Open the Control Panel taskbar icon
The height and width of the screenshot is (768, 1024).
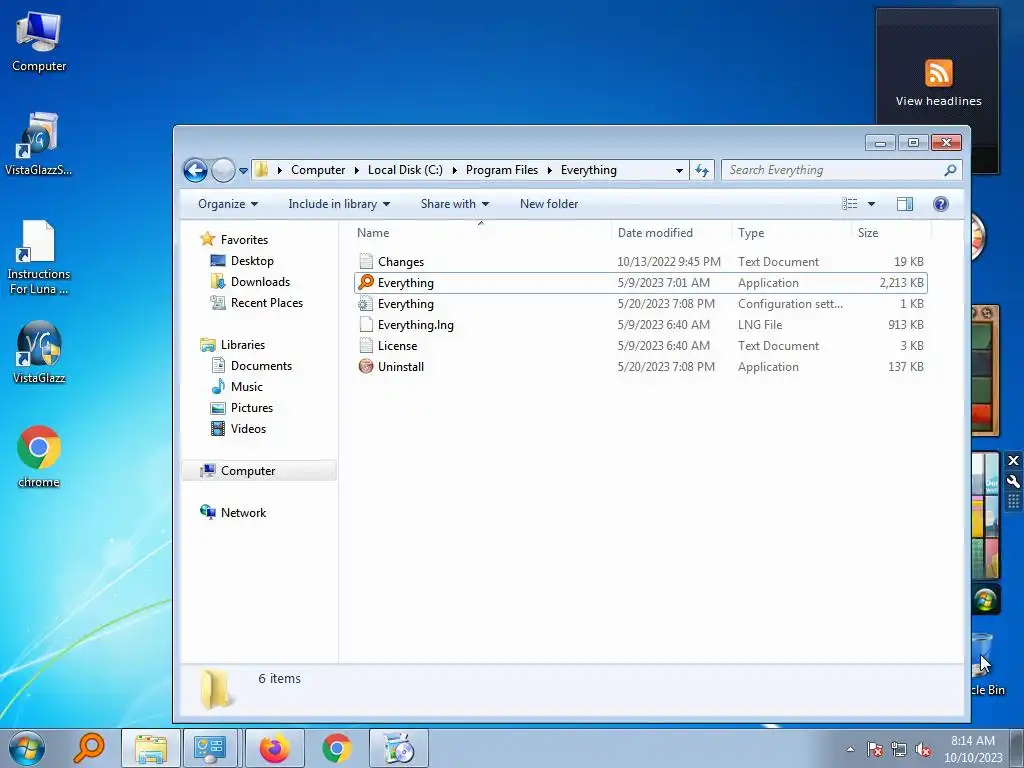tap(210, 748)
